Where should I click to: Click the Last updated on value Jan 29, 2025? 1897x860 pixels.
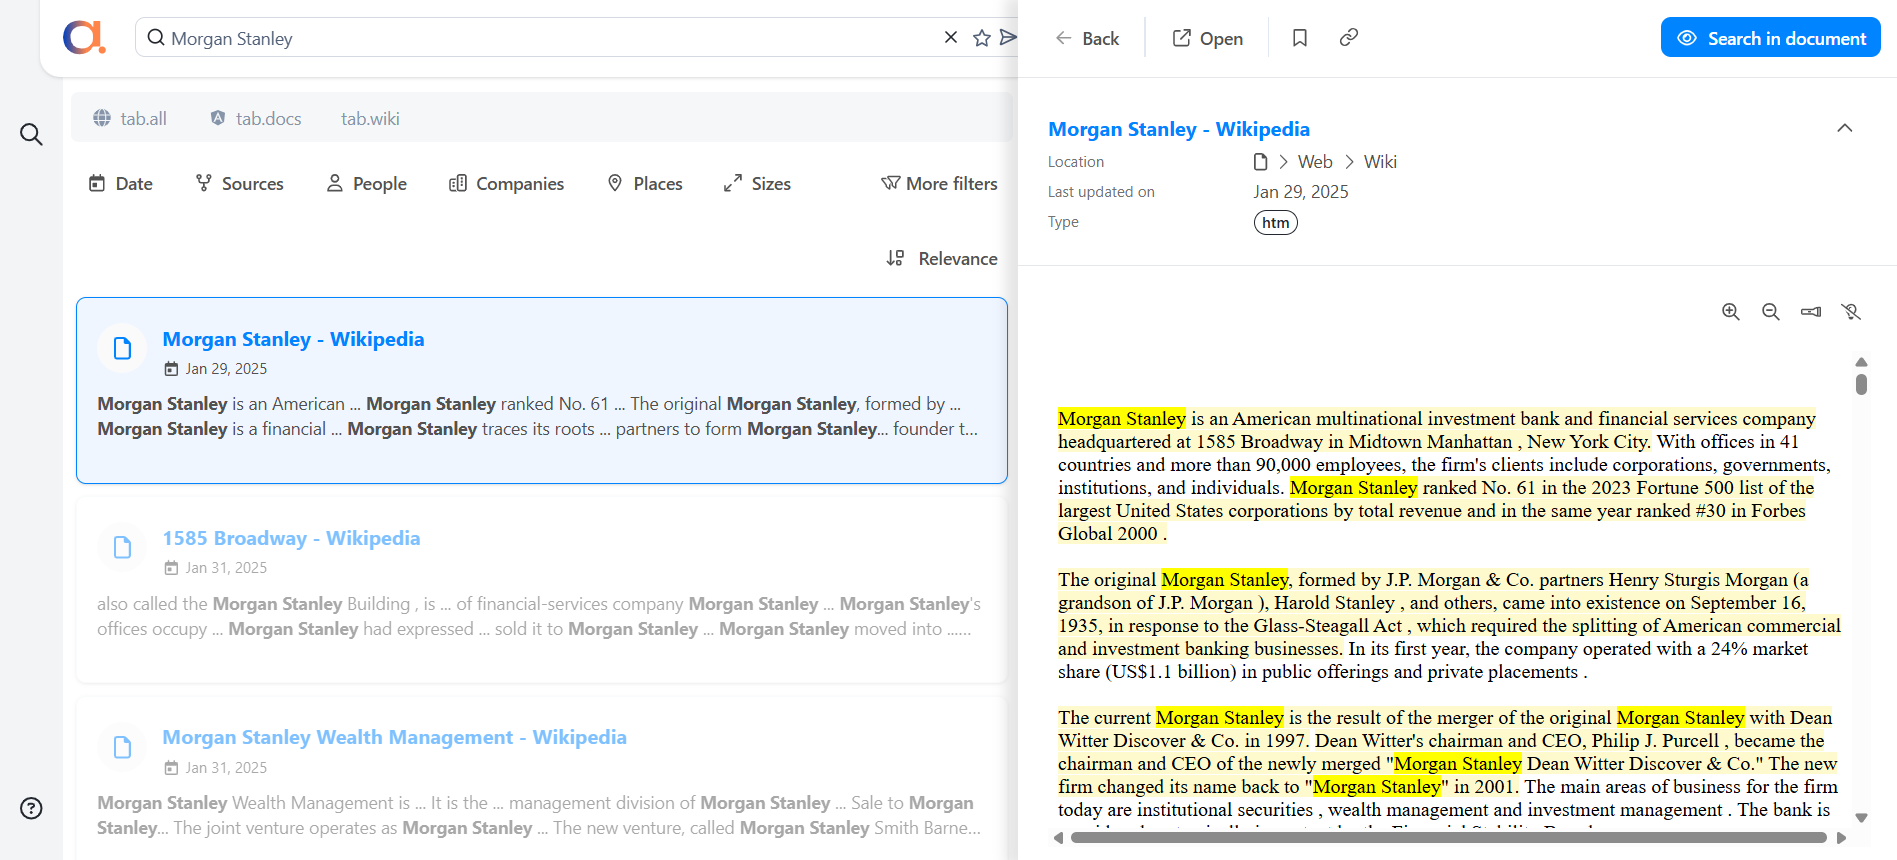(x=1301, y=192)
